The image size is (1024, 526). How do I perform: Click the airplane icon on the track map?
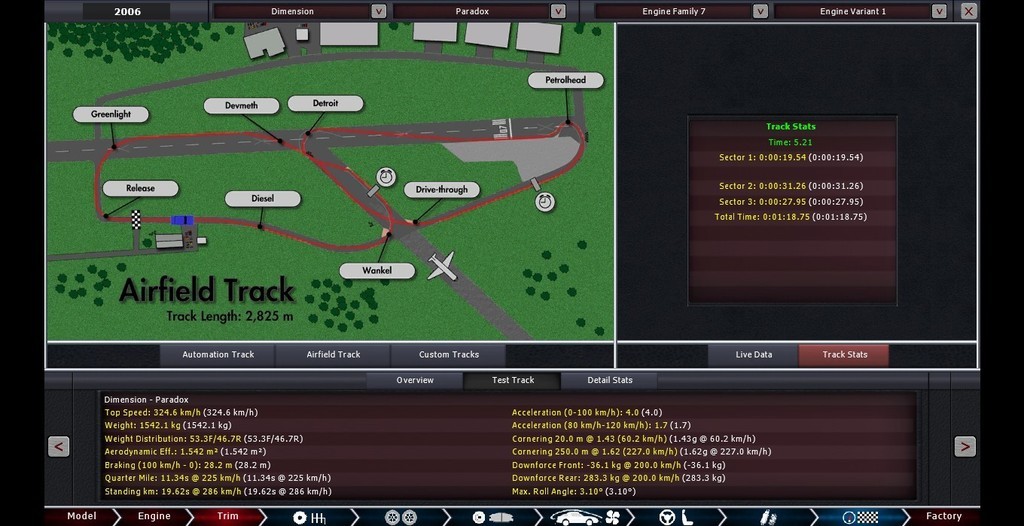441,266
